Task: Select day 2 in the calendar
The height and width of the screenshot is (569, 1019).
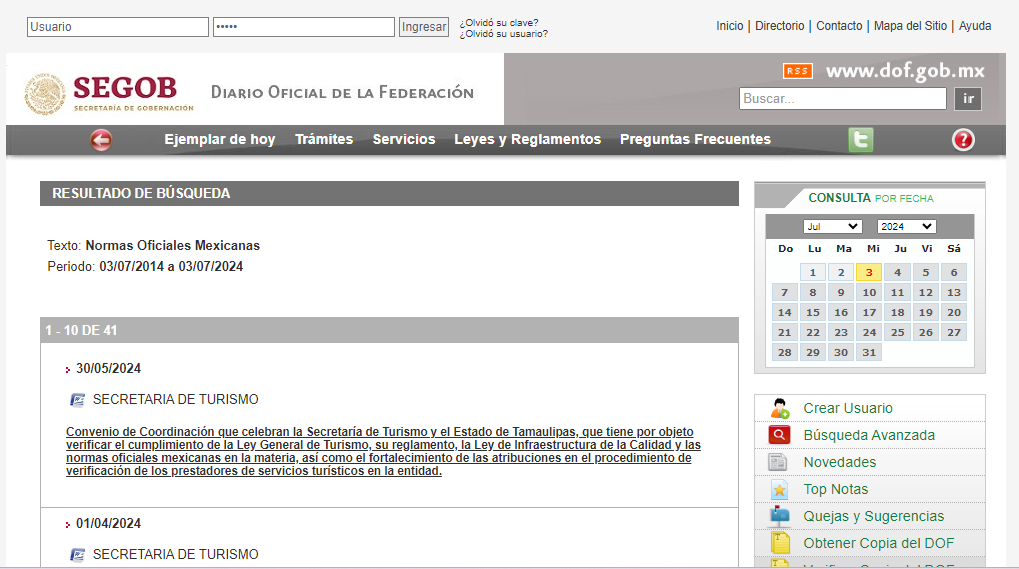Action: (x=841, y=272)
